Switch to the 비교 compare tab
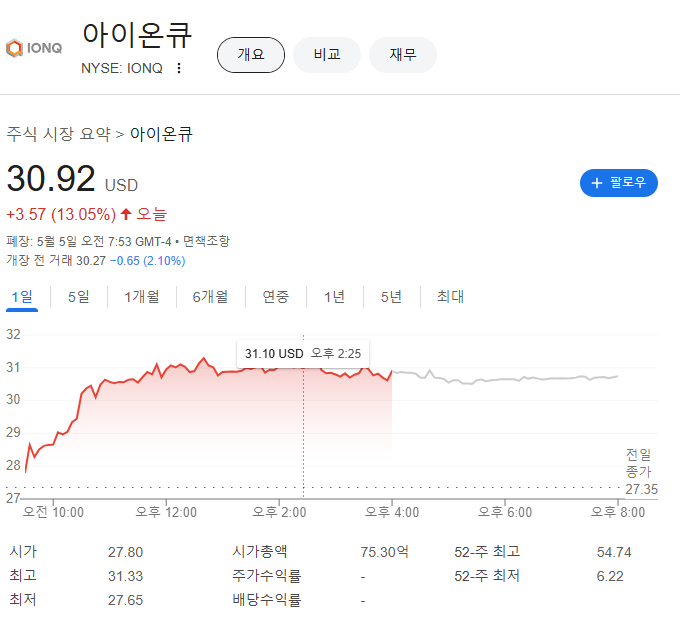680x621 pixels. 327,55
